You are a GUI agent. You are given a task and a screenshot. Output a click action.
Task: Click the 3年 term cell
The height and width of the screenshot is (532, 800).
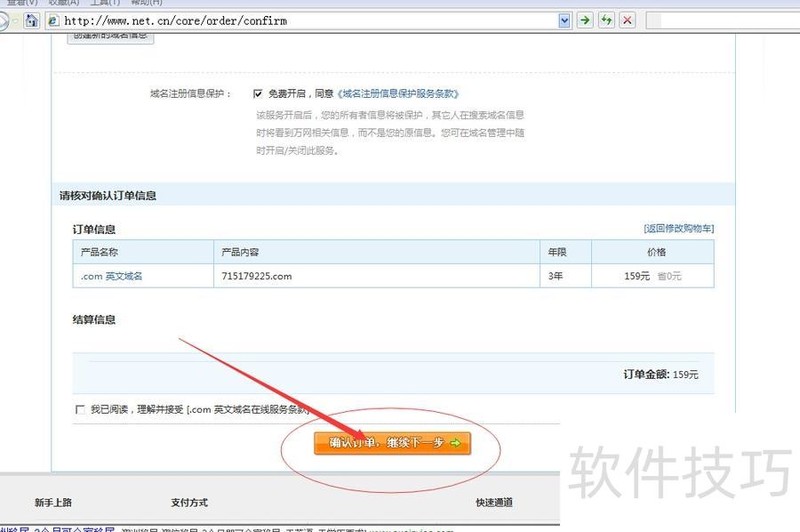565,276
